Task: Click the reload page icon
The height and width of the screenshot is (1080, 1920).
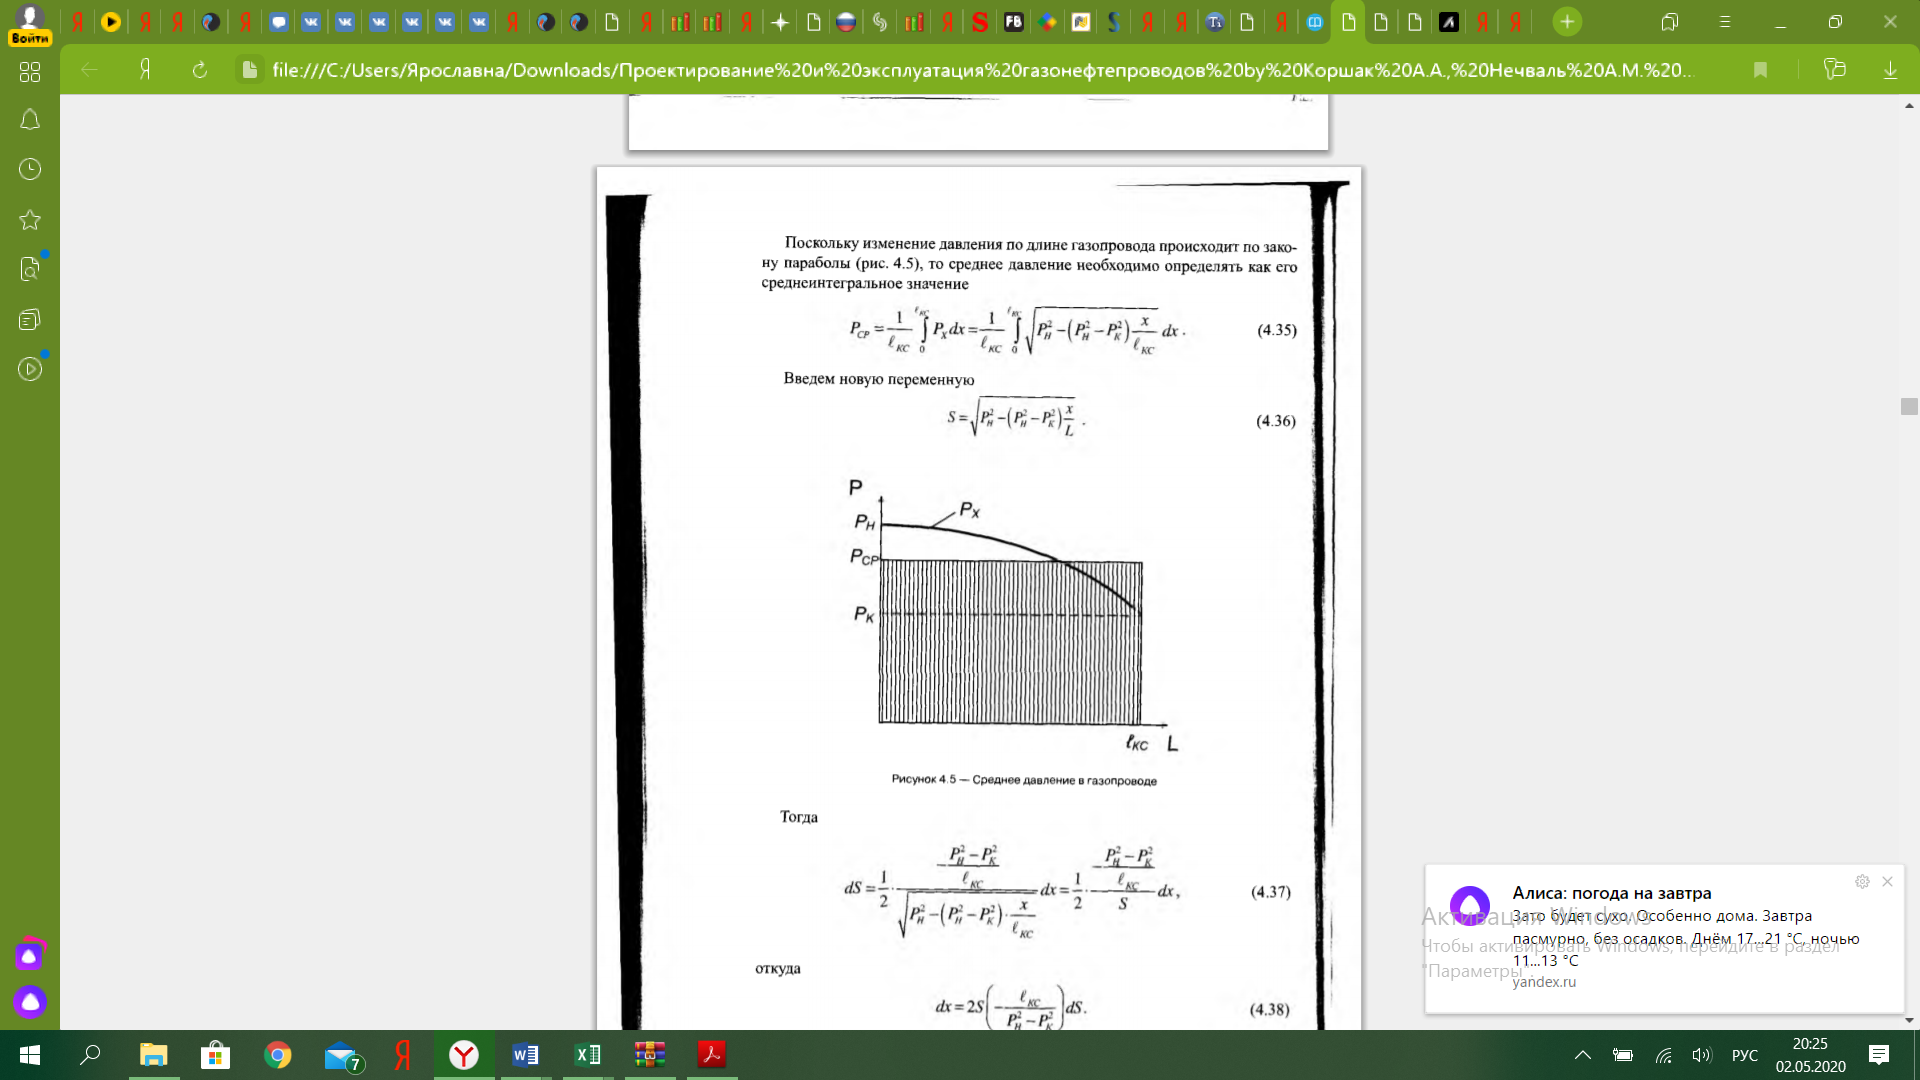Action: click(x=200, y=70)
